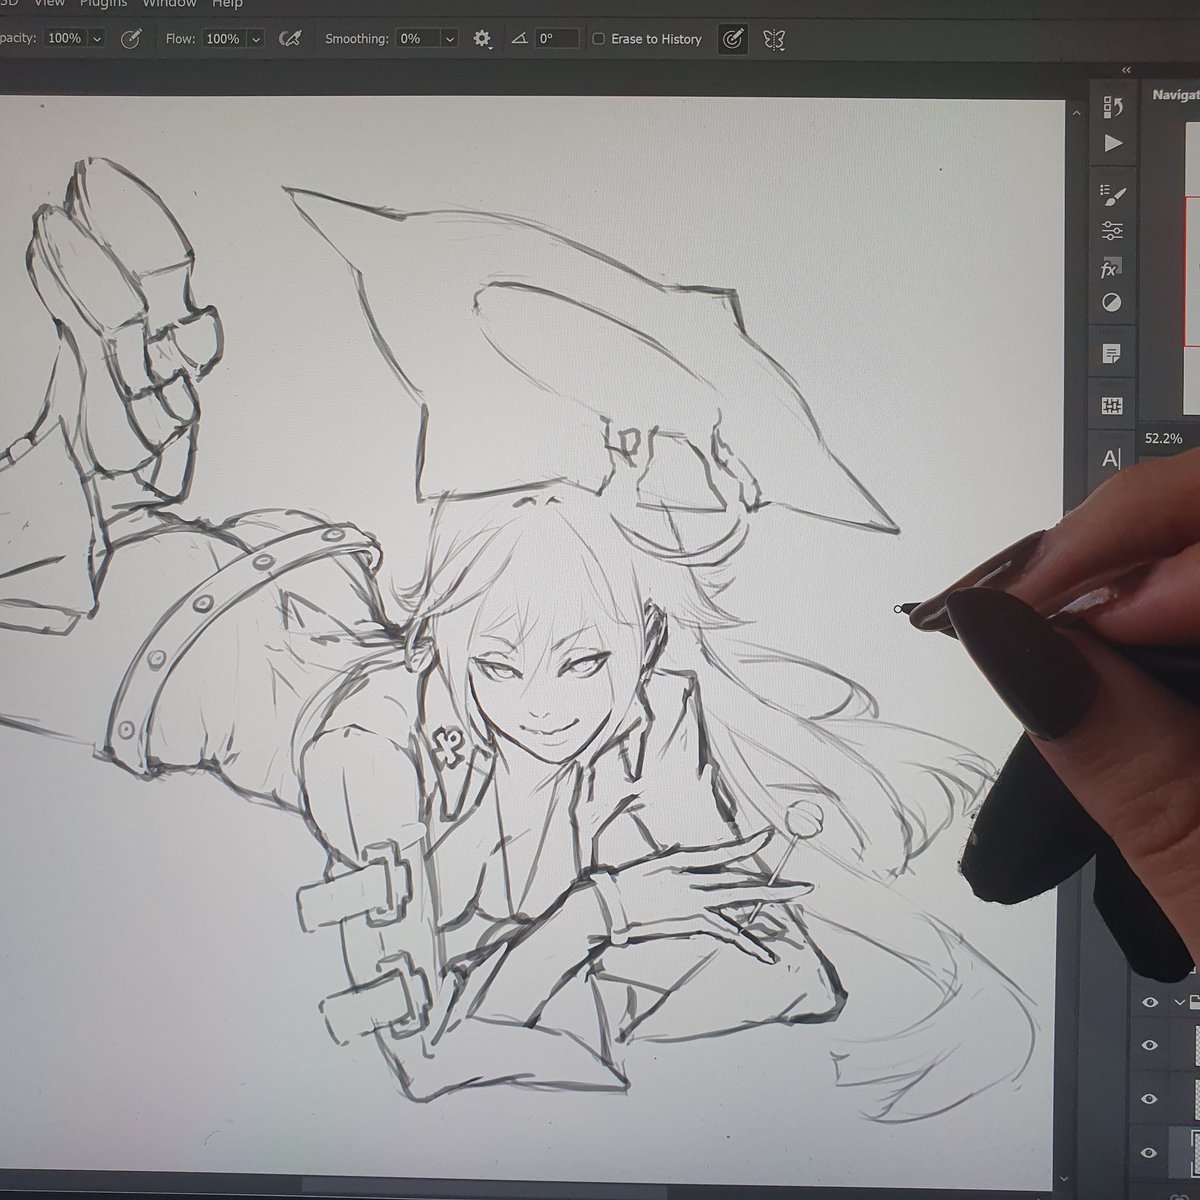Enable the airbrush mode icon

[290, 38]
